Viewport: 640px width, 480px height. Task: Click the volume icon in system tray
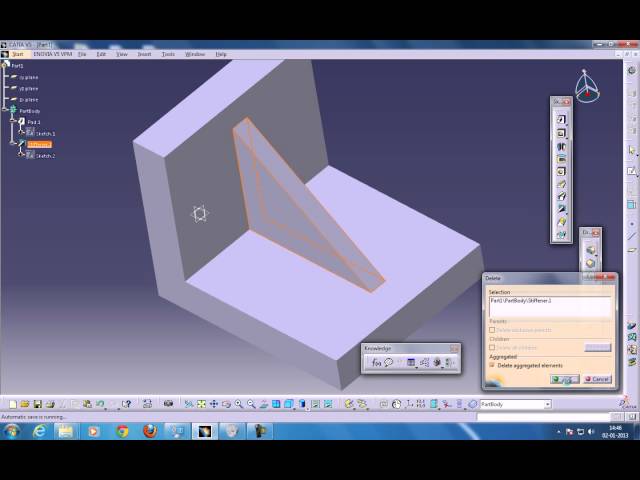591,431
